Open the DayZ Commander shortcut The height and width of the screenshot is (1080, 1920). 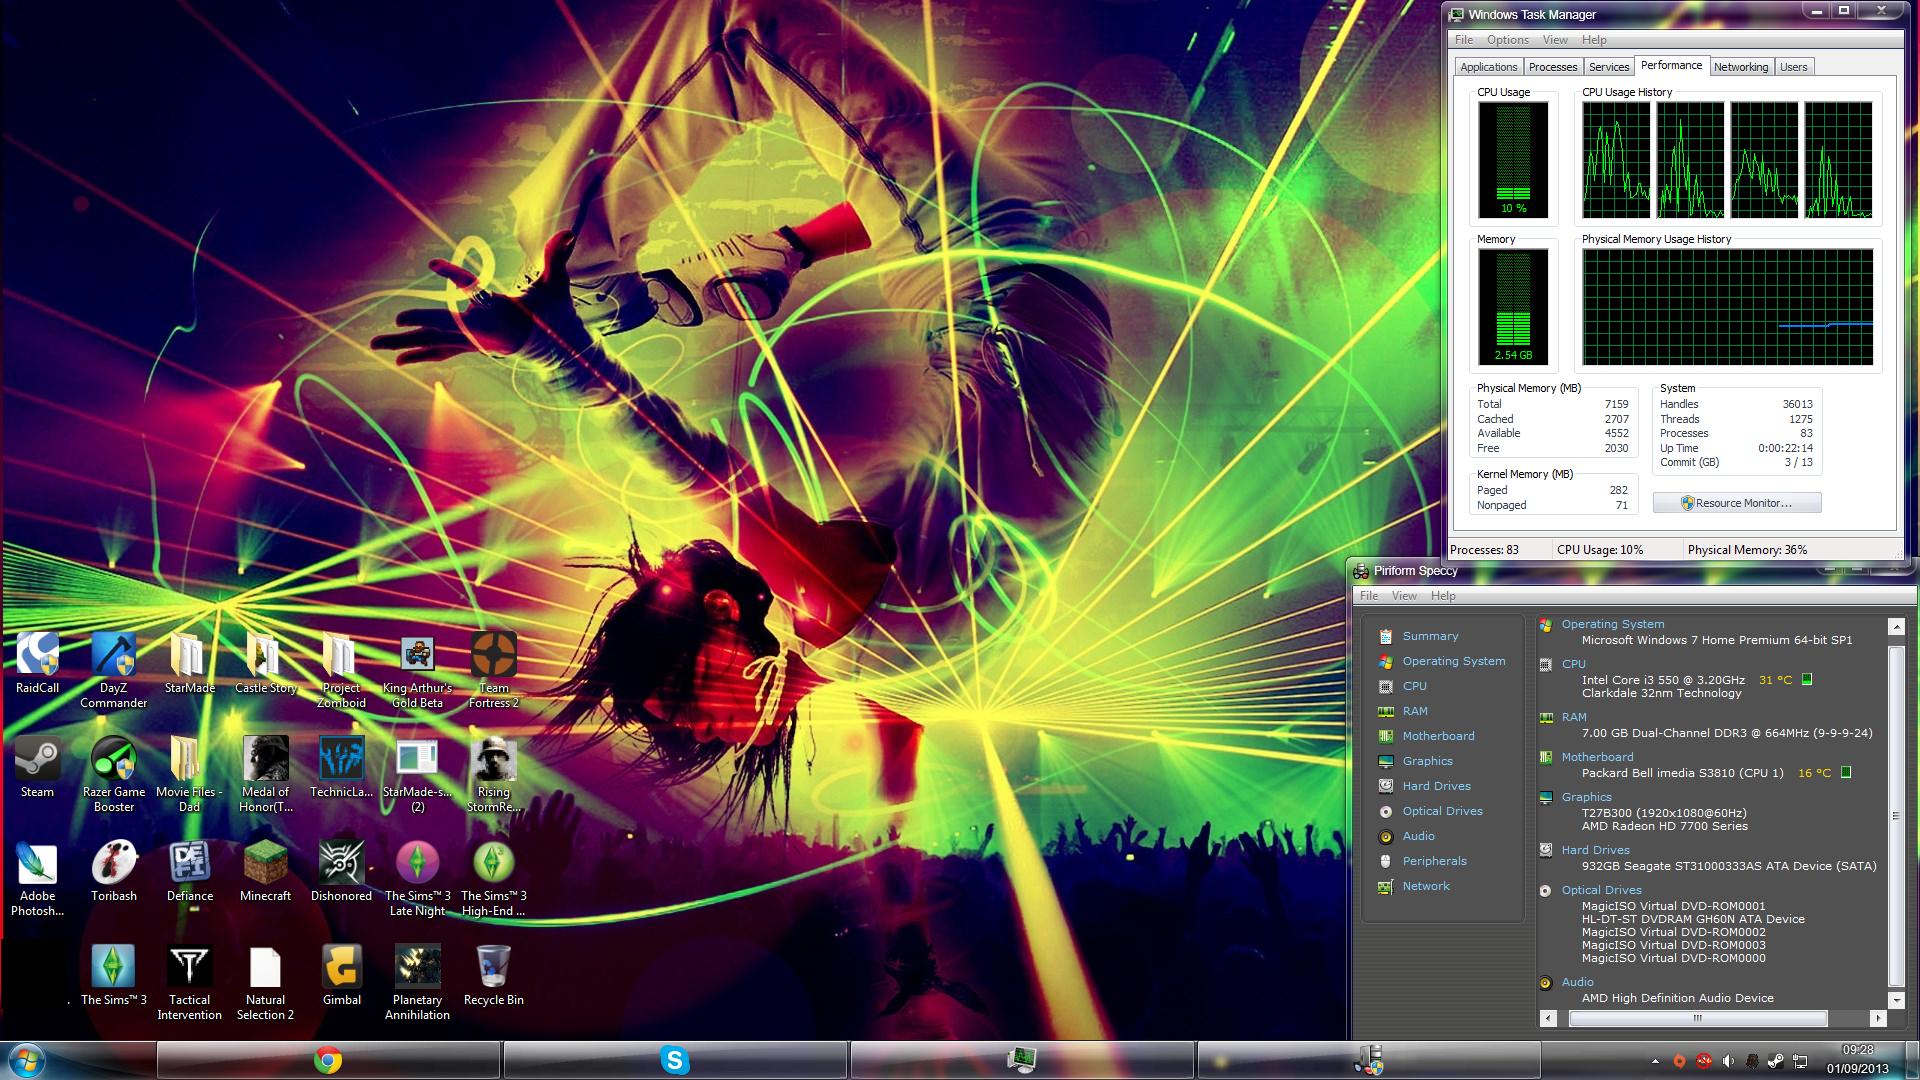point(114,670)
